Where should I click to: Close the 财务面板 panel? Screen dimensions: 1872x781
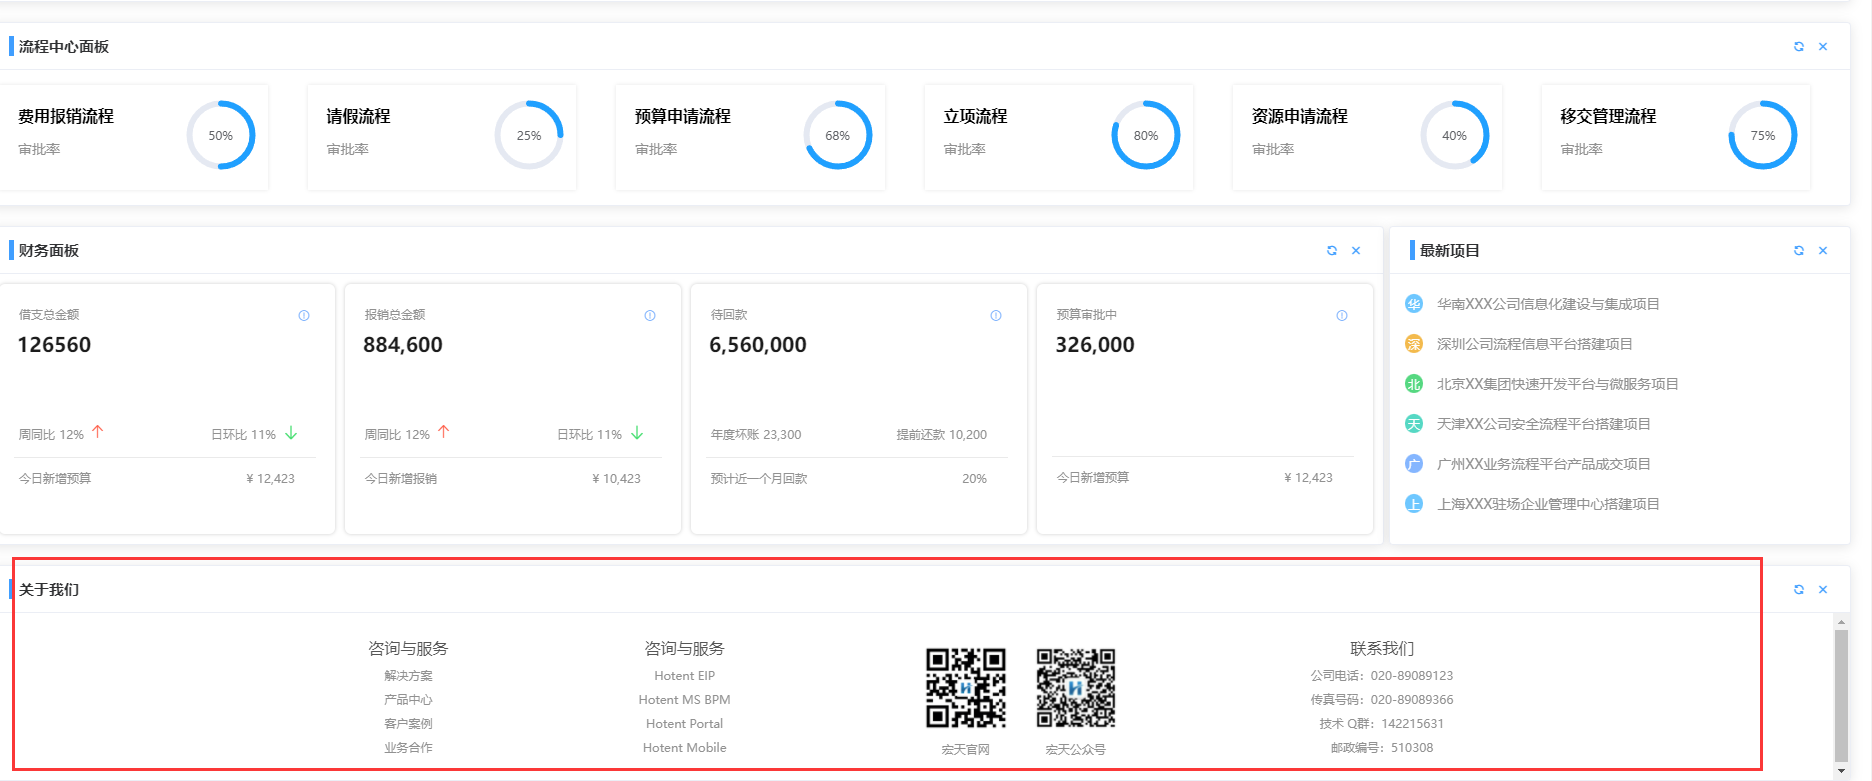click(x=1356, y=251)
